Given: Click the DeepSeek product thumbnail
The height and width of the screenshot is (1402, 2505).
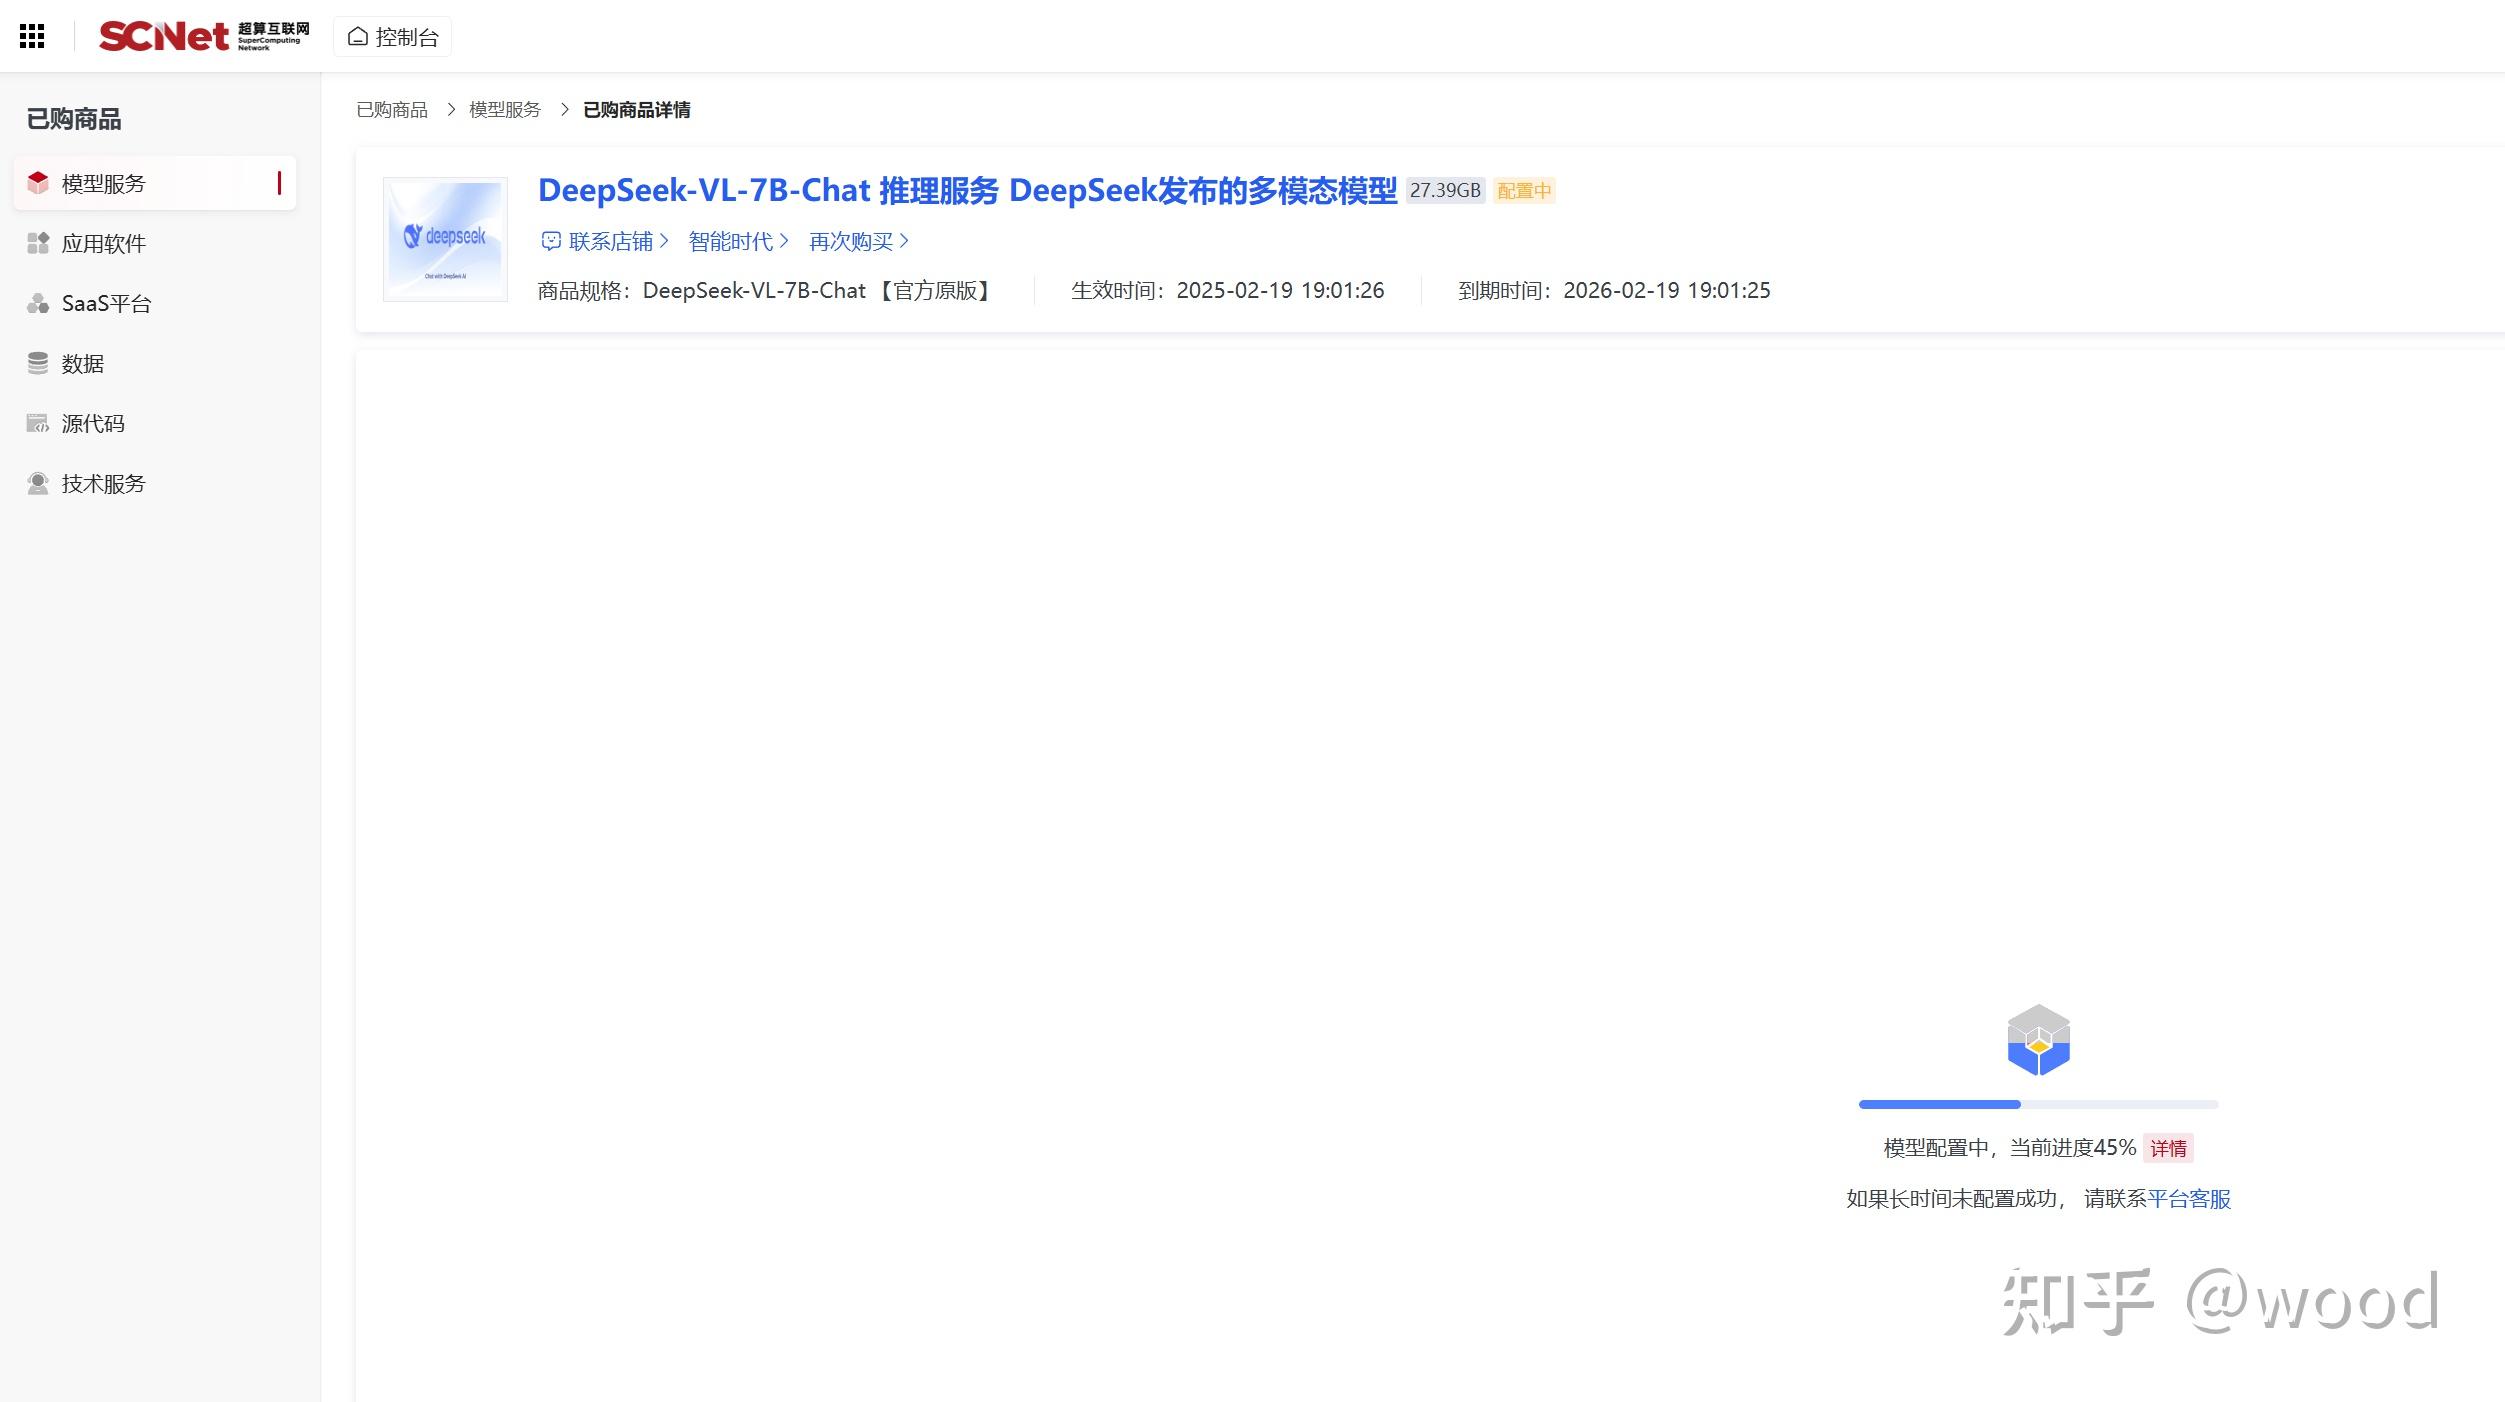Looking at the screenshot, I should coord(445,239).
